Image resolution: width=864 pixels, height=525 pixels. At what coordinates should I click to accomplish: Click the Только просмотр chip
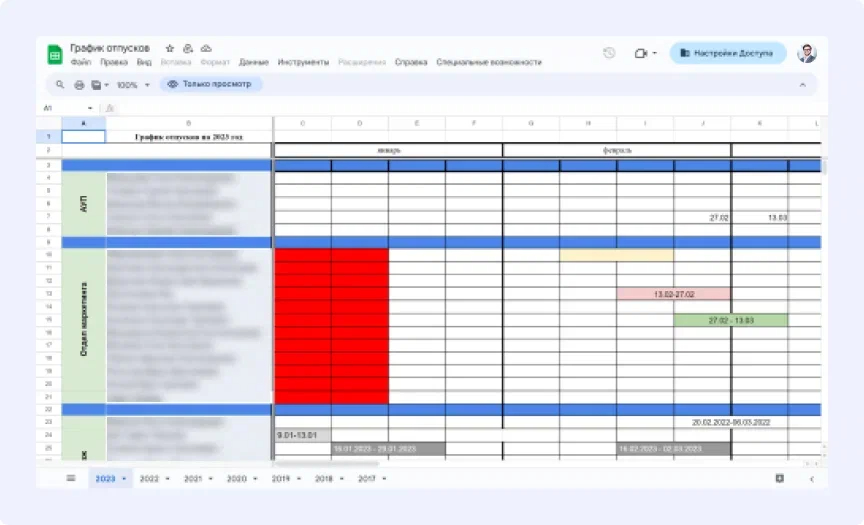pos(210,84)
